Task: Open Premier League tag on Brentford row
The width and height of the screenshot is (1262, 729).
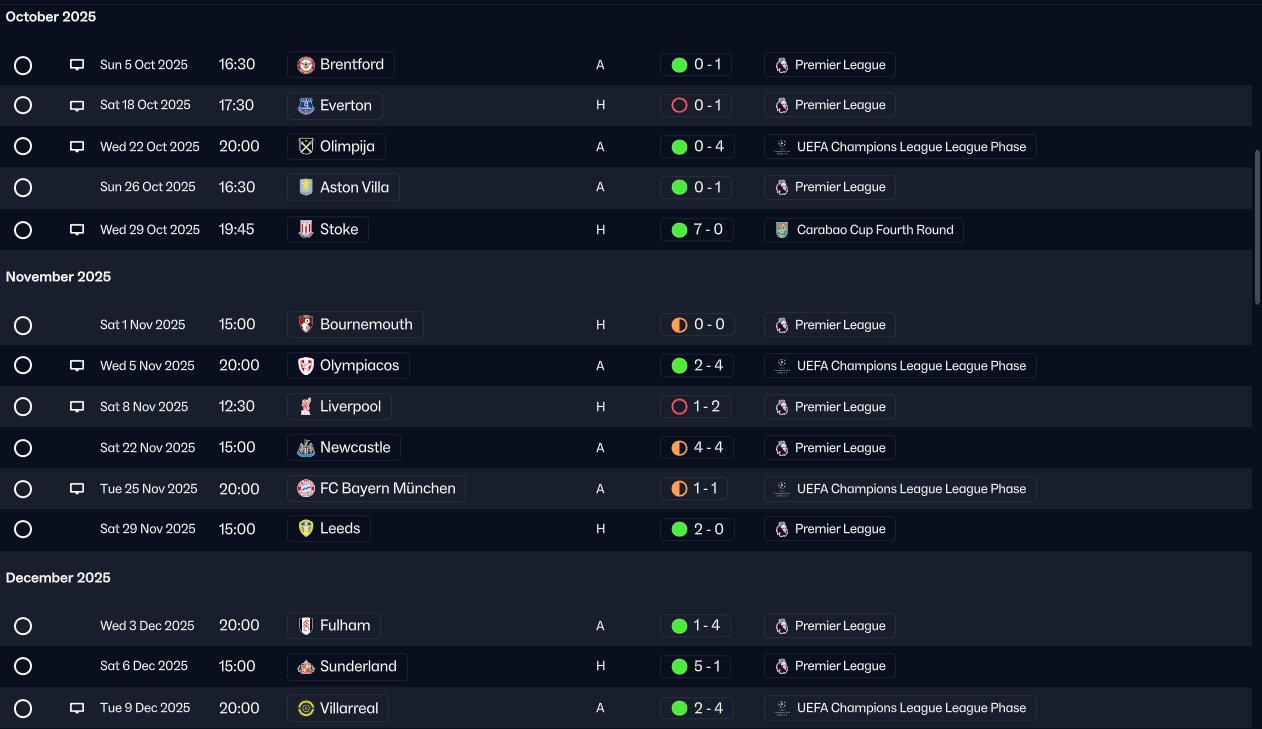Action: [x=830, y=65]
